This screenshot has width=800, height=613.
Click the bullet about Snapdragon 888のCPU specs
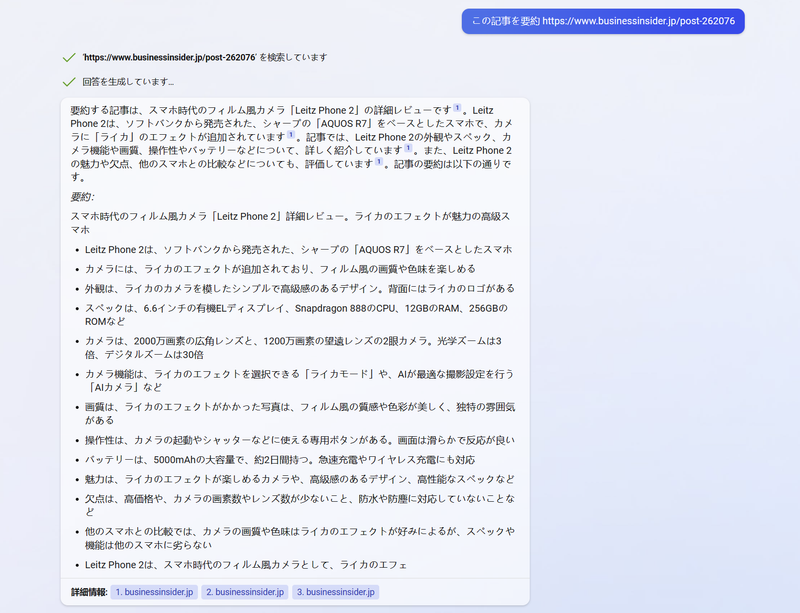296,315
